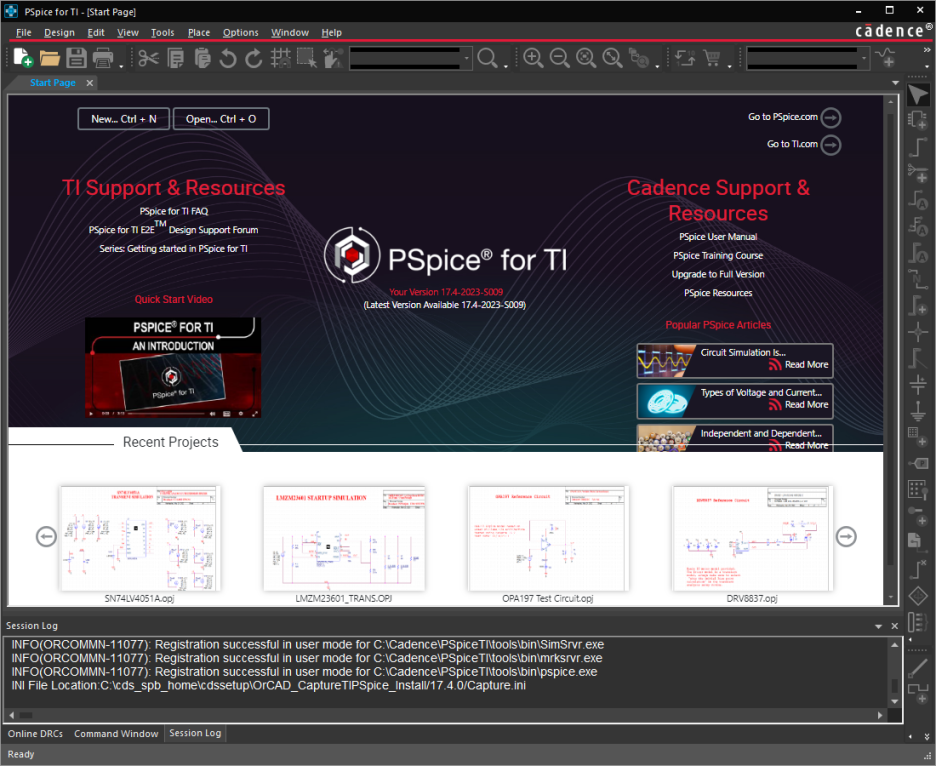Close the Start Page tab
This screenshot has width=936, height=766.
[90, 83]
